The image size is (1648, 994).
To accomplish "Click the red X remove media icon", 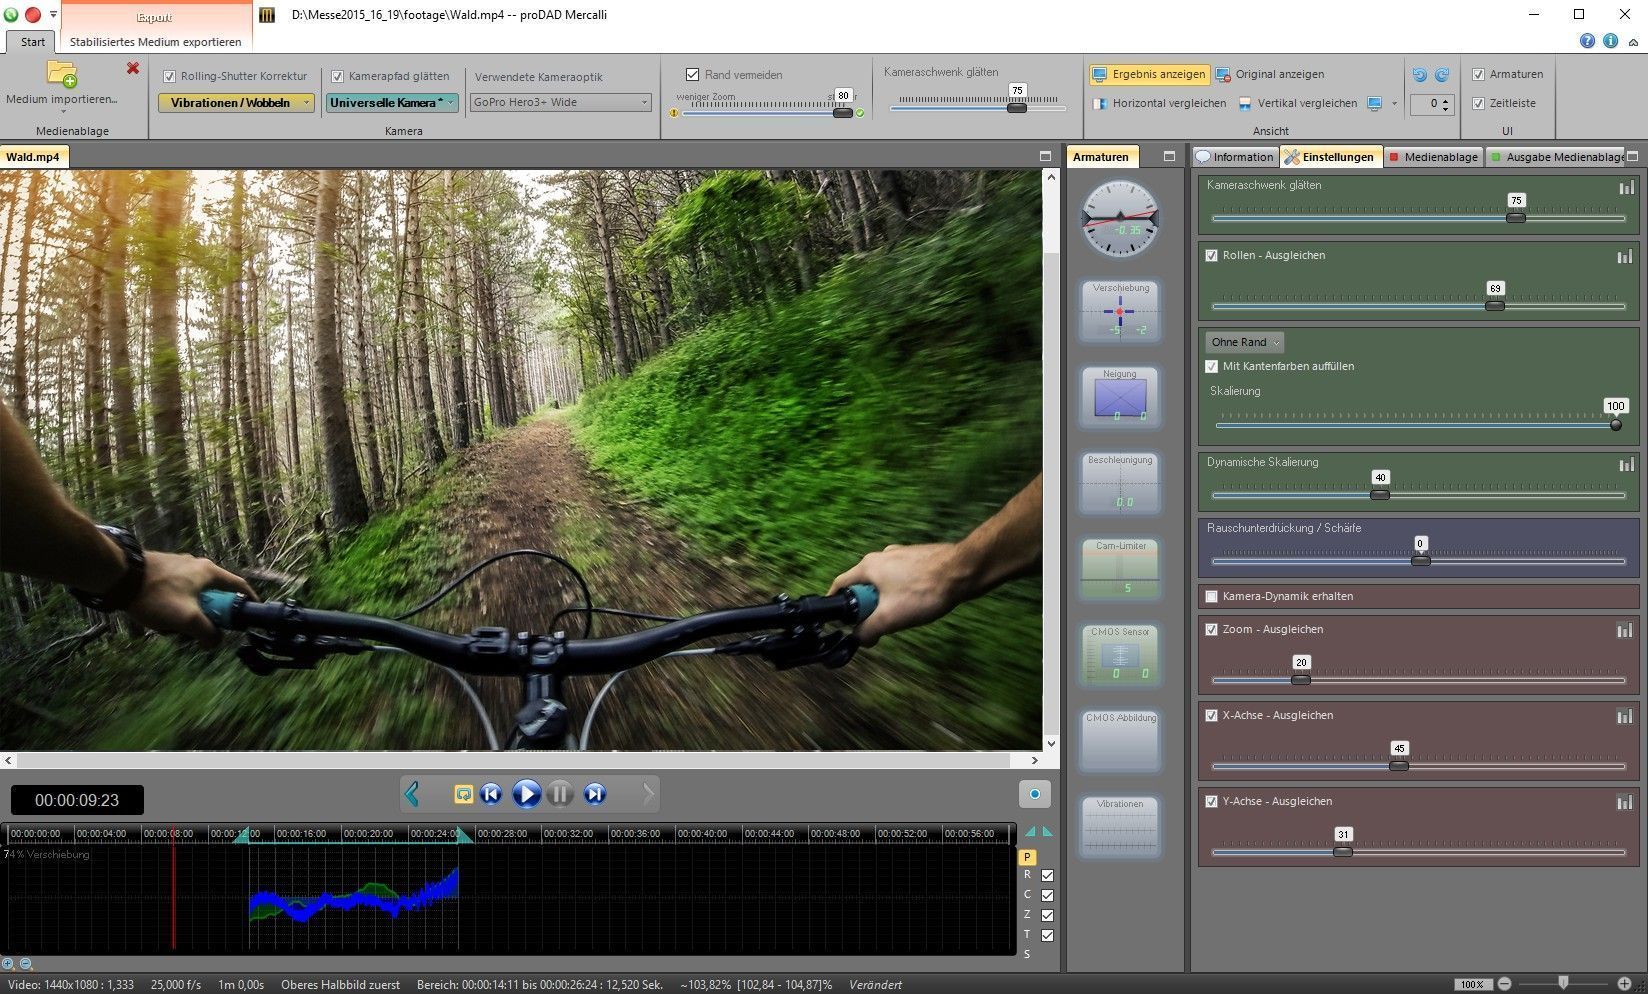I will (133, 68).
